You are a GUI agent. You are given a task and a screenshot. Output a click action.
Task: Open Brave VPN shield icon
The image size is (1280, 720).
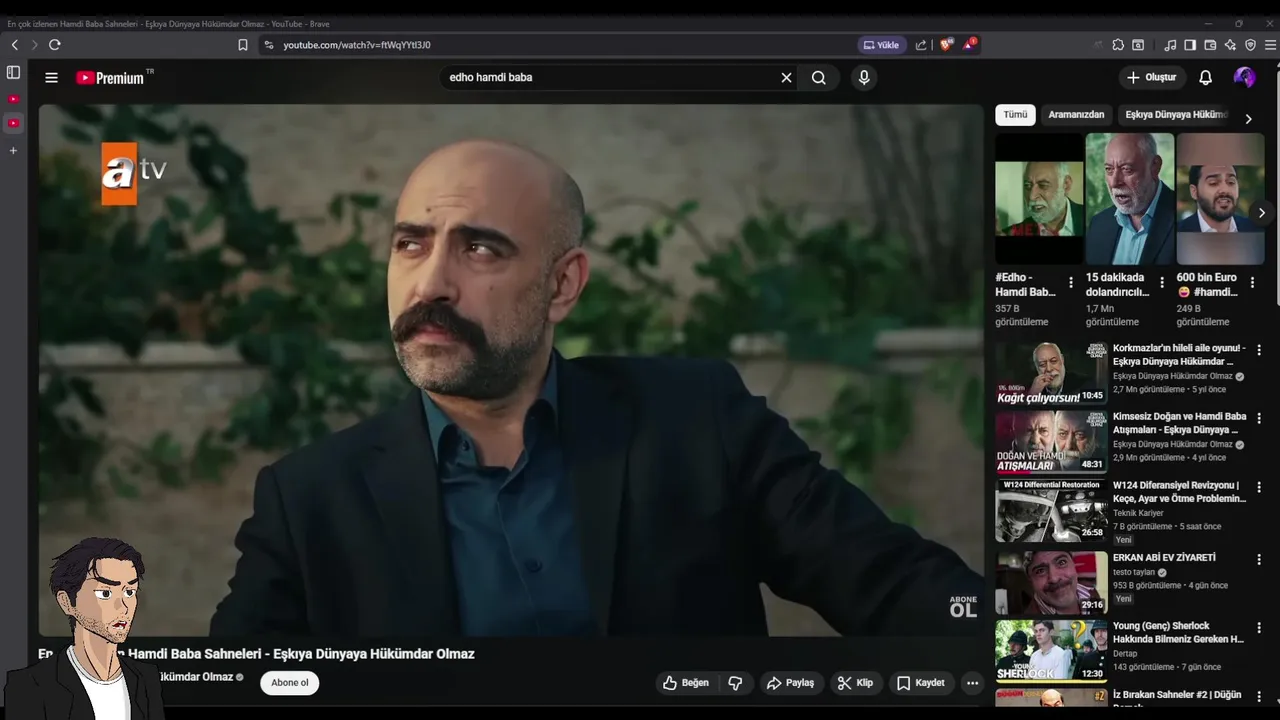point(1250,45)
